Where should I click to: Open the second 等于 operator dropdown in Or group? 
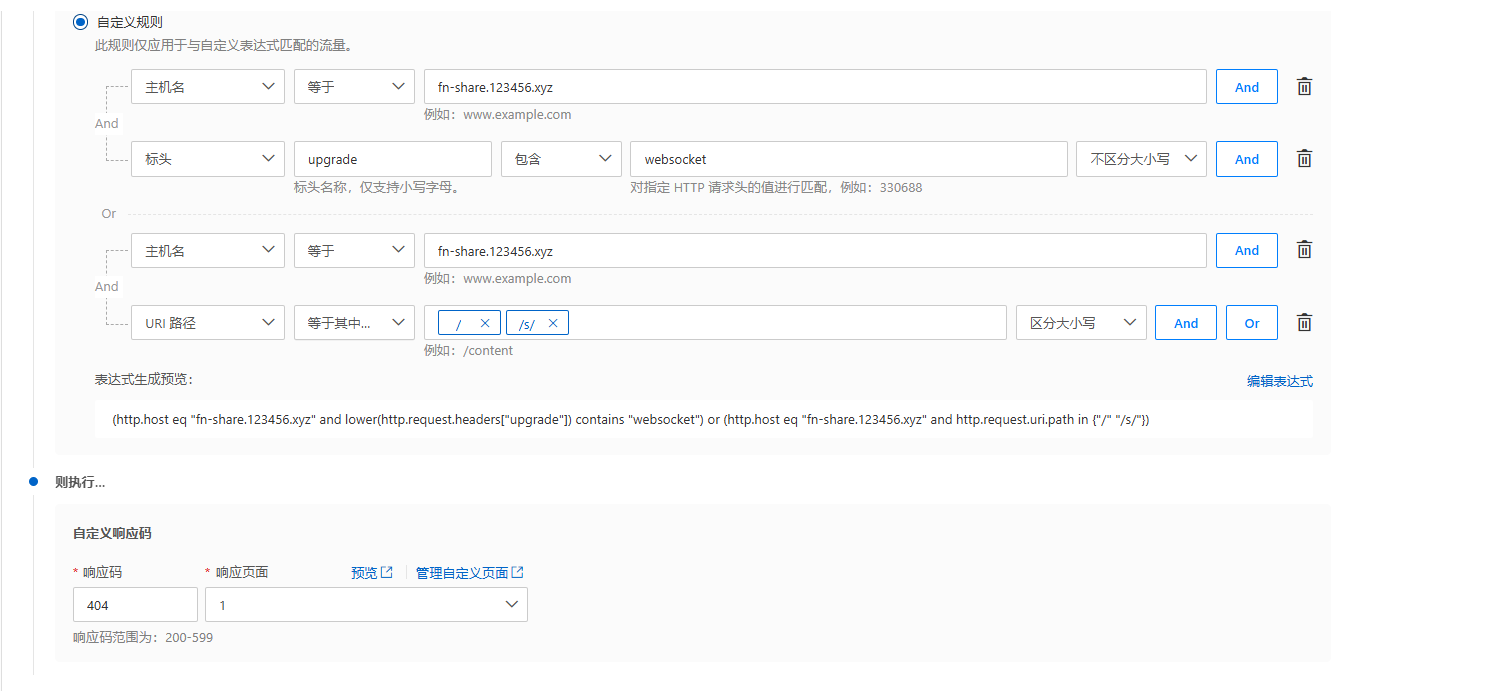click(354, 251)
